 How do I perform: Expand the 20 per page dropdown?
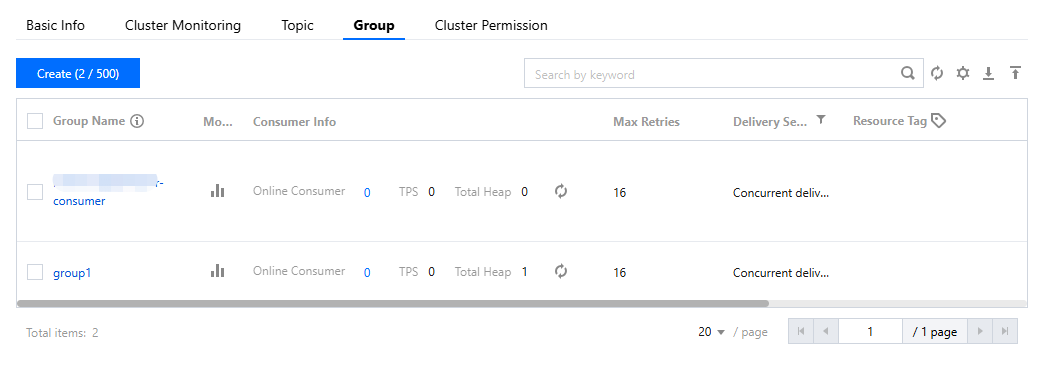(711, 331)
